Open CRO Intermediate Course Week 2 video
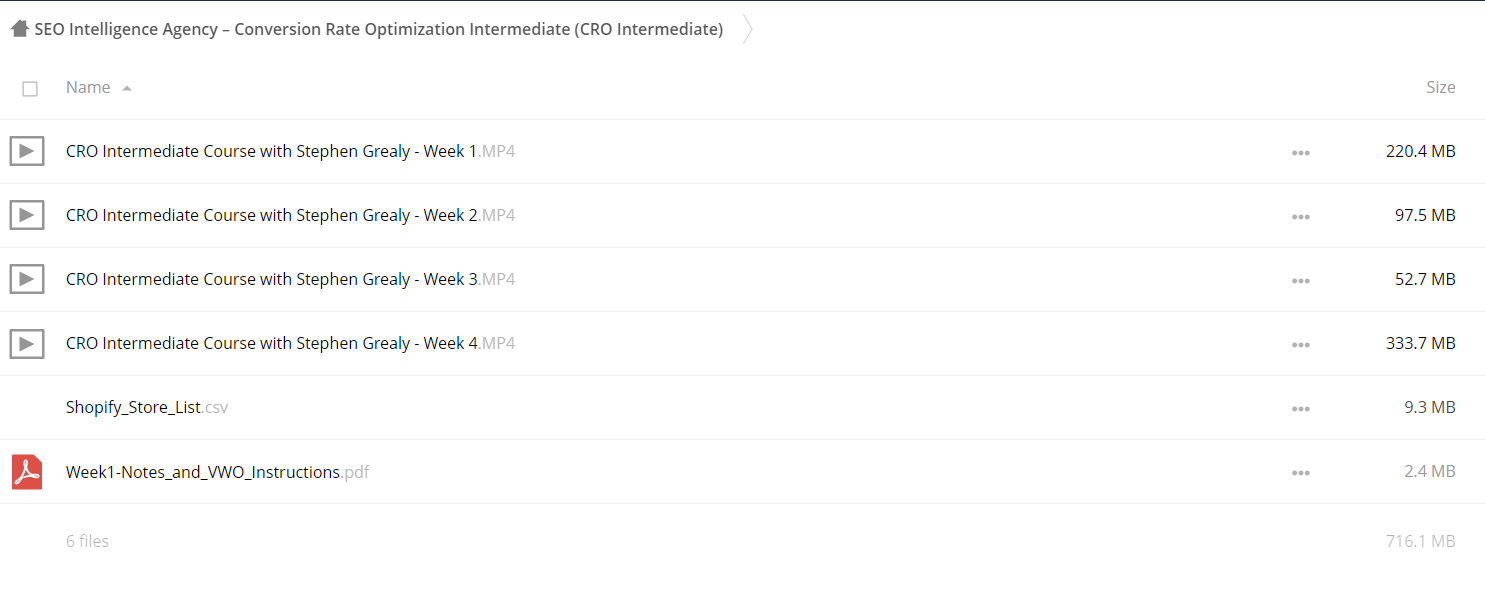This screenshot has height=605, width=1485. 290,216
